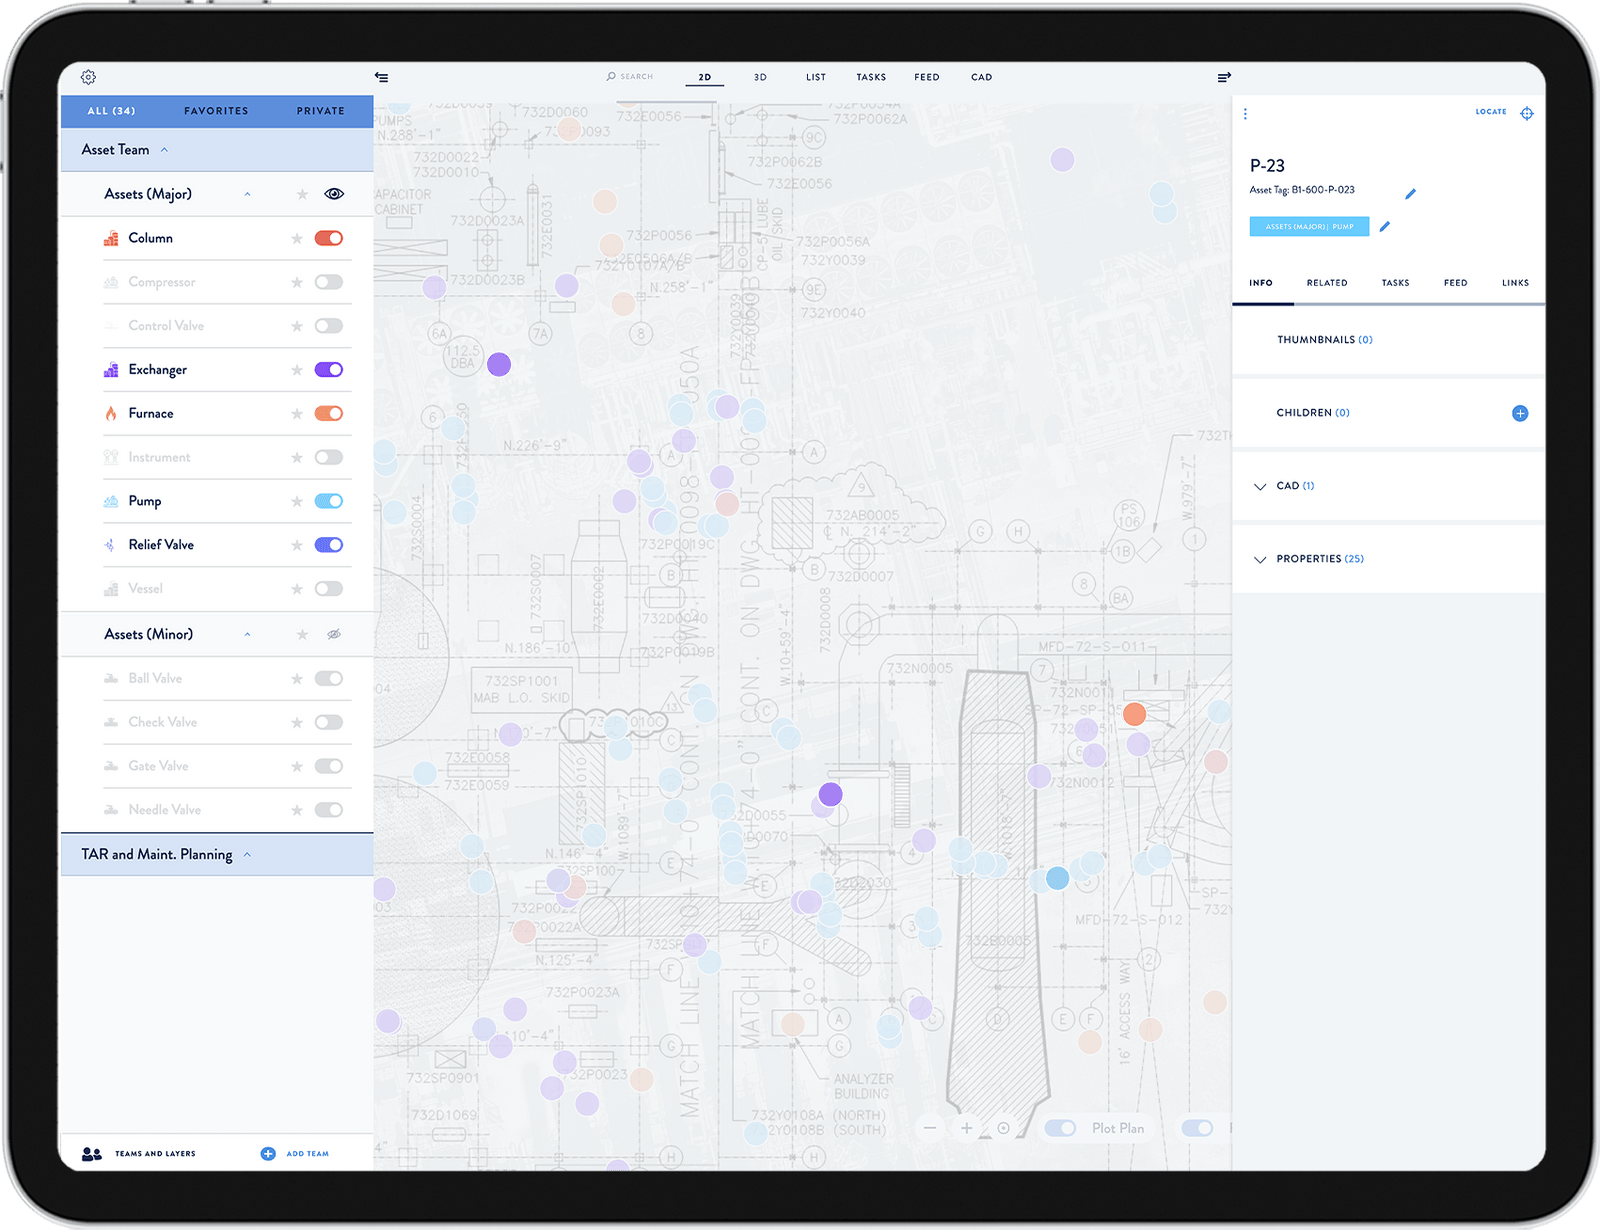The image size is (1600, 1230).
Task: Enable the Compressor layer switch
Action: point(329,282)
